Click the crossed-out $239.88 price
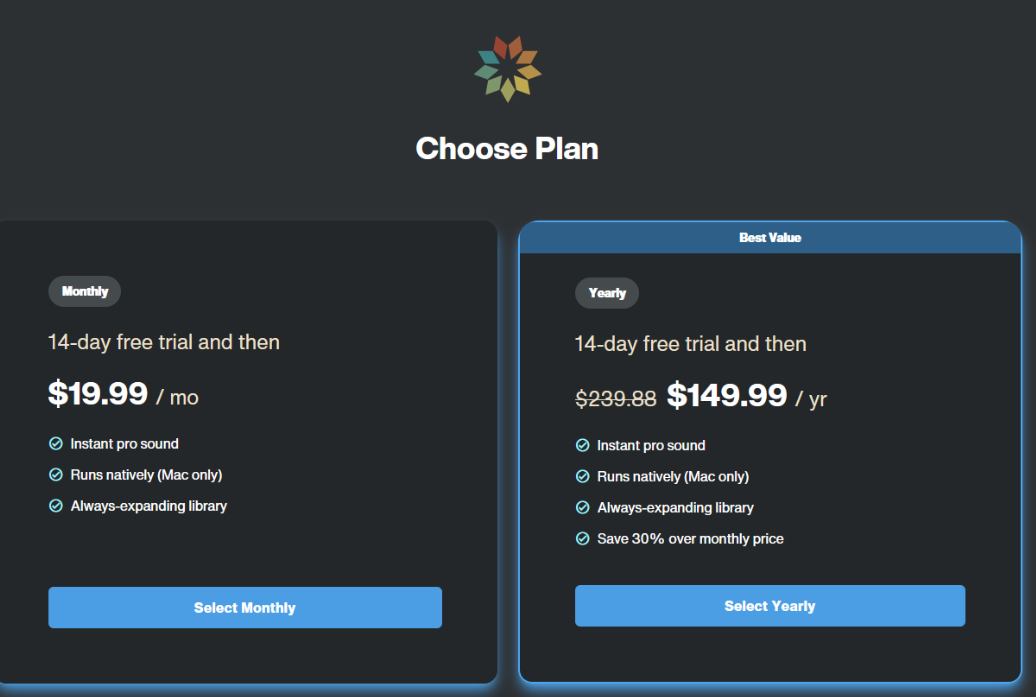Viewport: 1036px width, 697px height. [616, 398]
